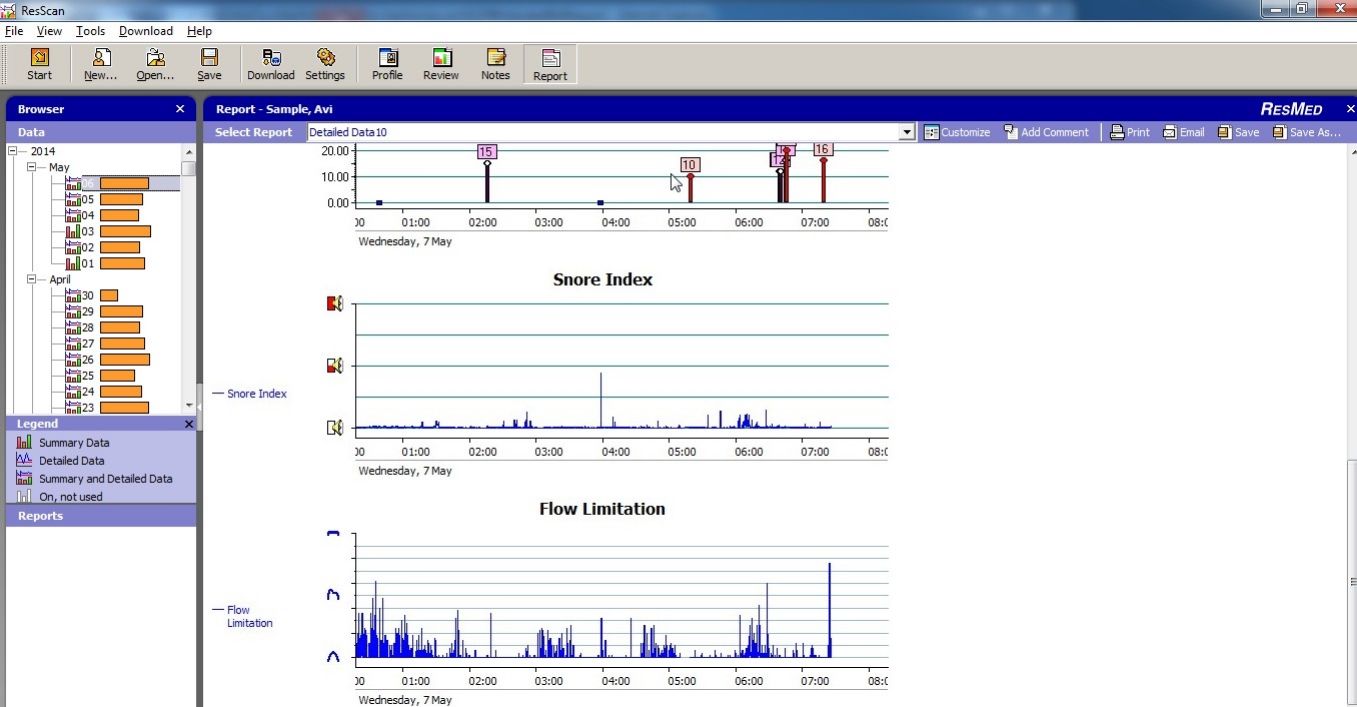Select May 05 session in tree
This screenshot has width=1357, height=707.
104,199
